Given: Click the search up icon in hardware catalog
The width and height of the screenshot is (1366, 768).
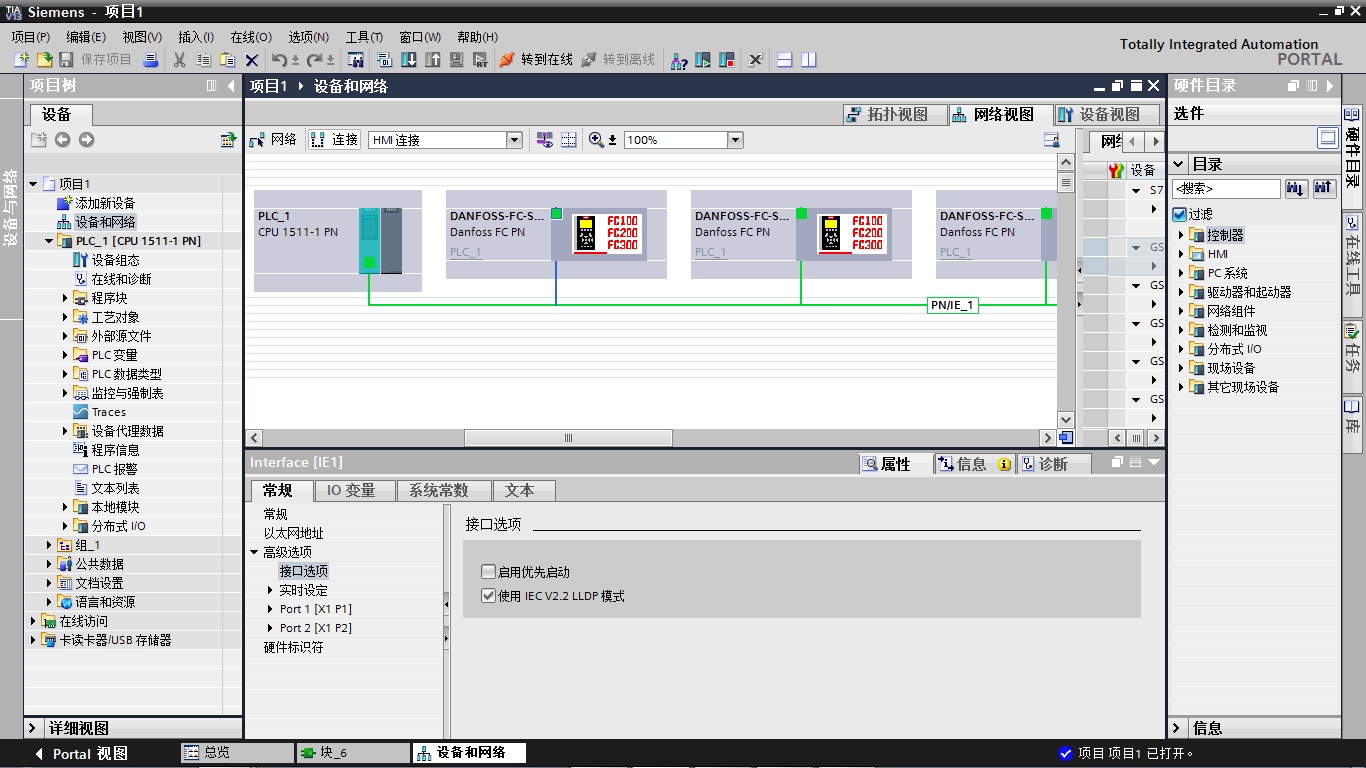Looking at the screenshot, I should point(1324,188).
